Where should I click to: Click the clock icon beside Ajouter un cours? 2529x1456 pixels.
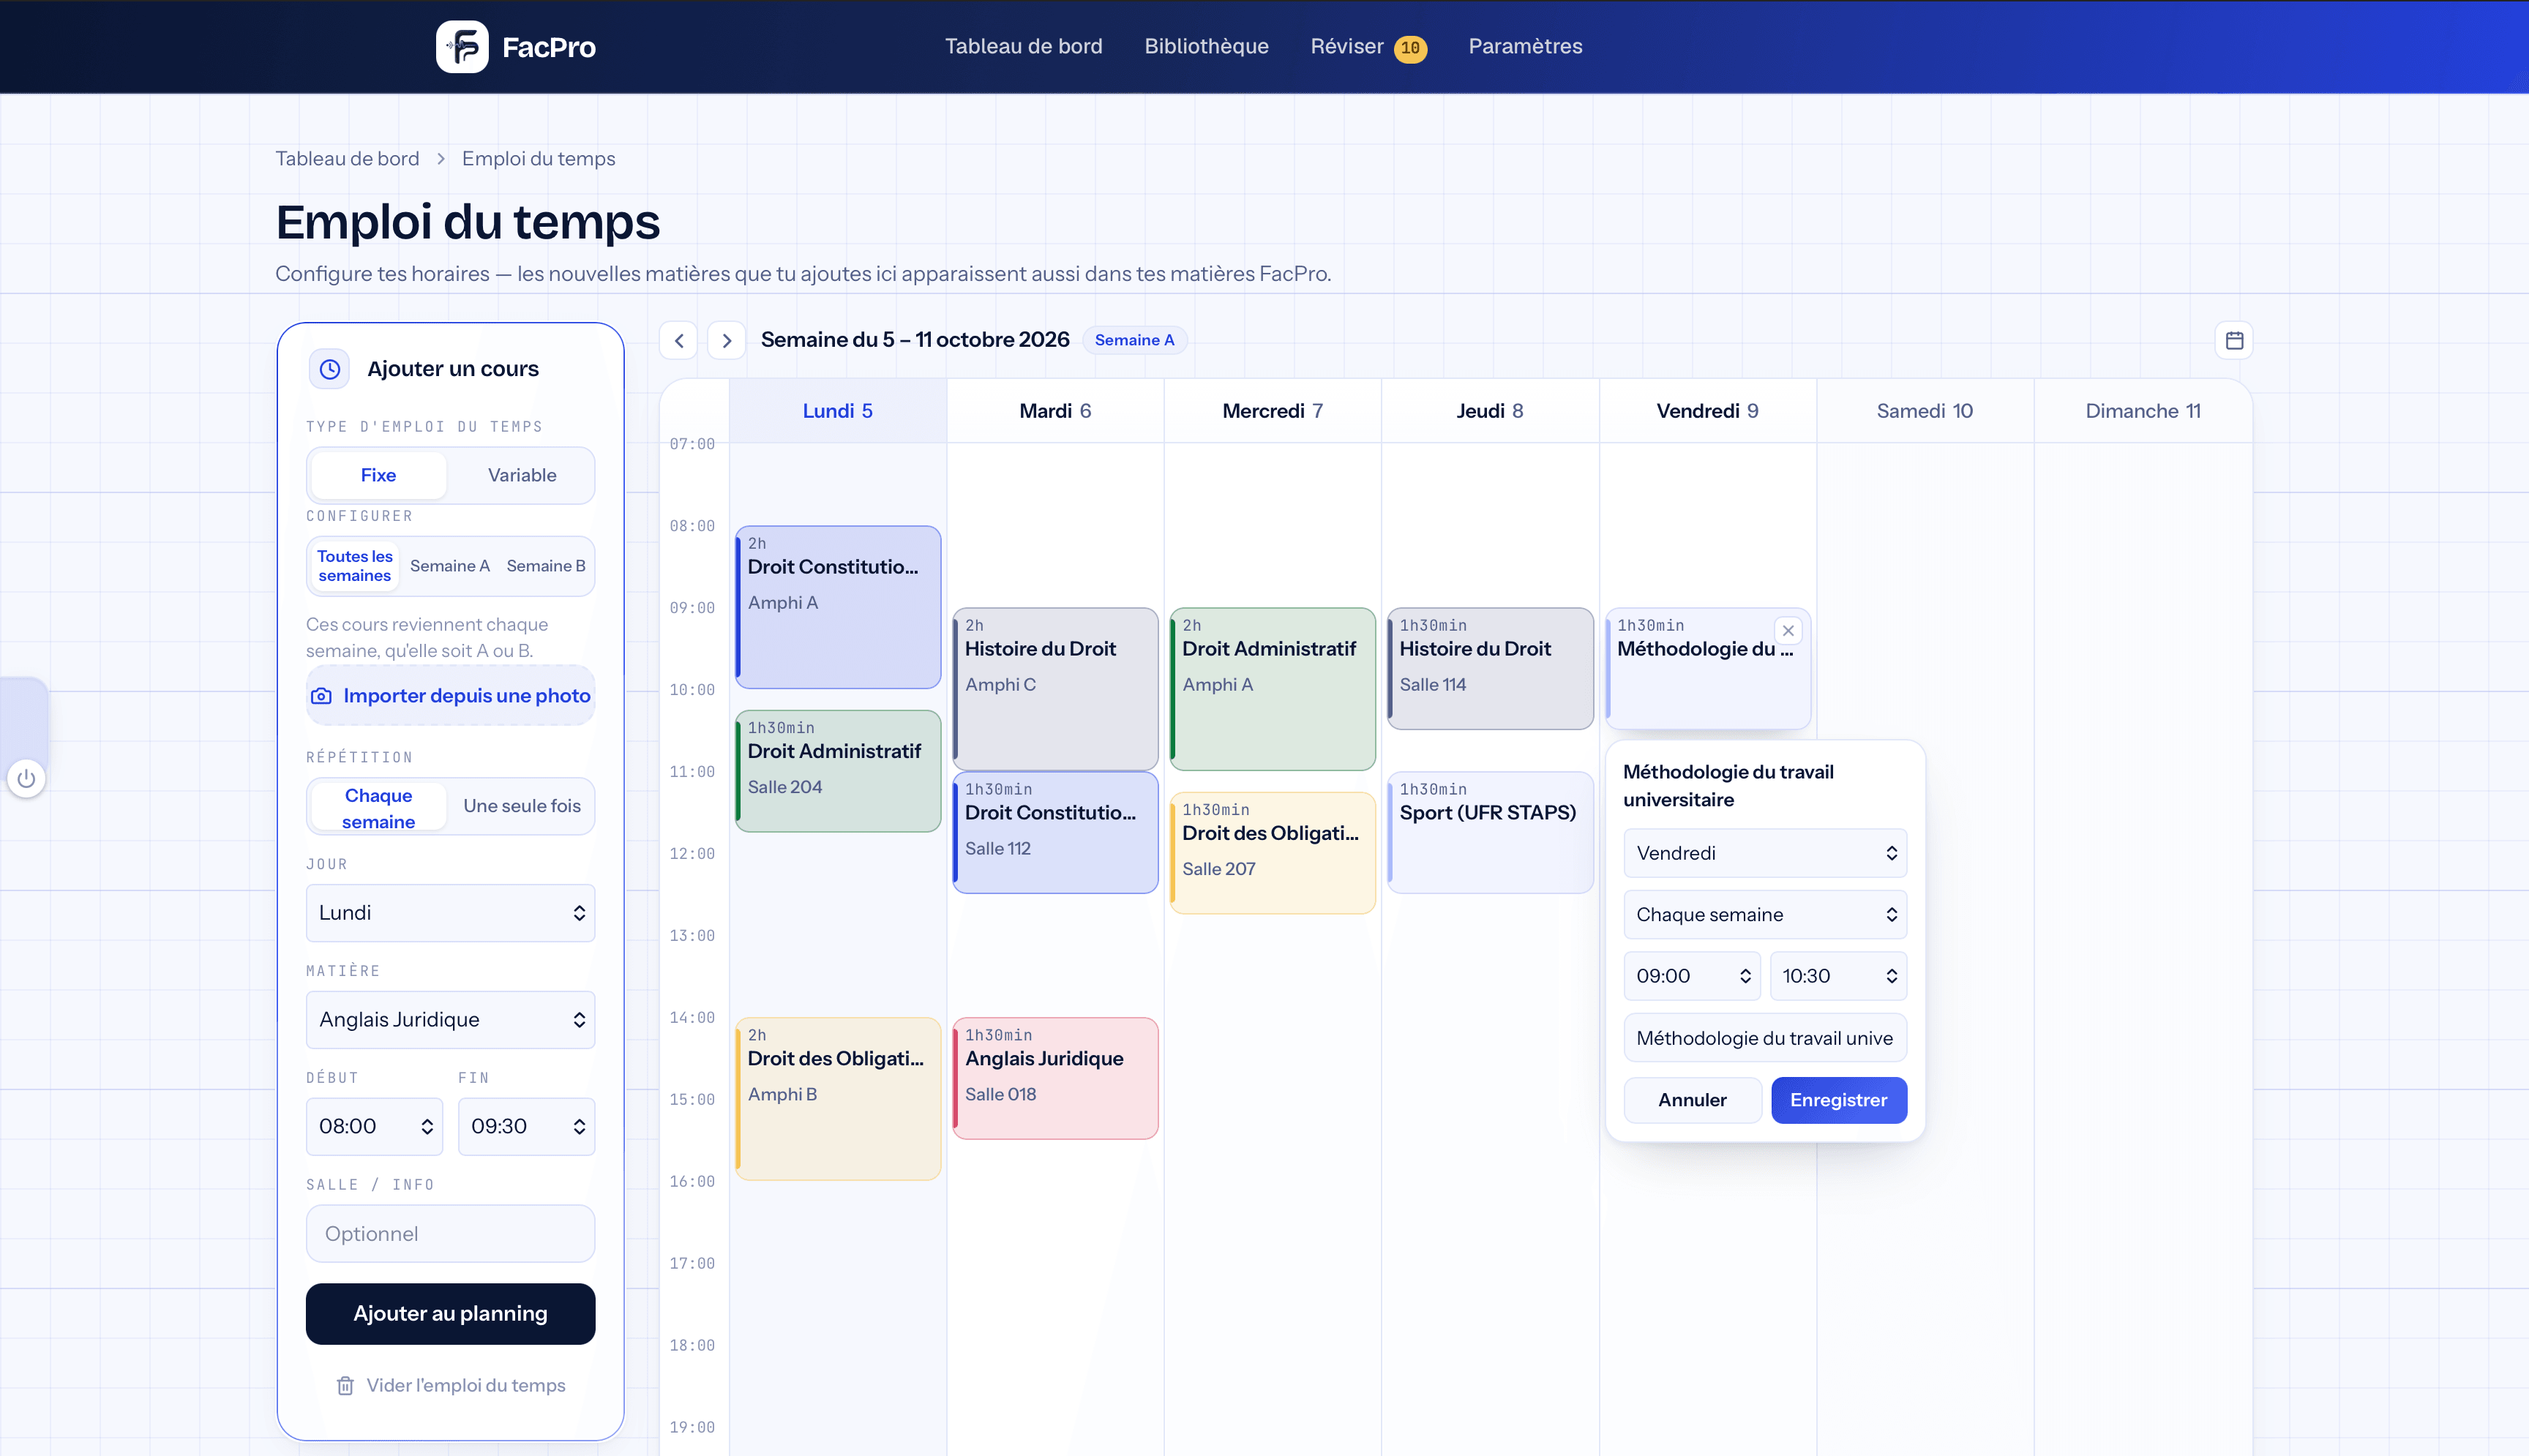[329, 369]
